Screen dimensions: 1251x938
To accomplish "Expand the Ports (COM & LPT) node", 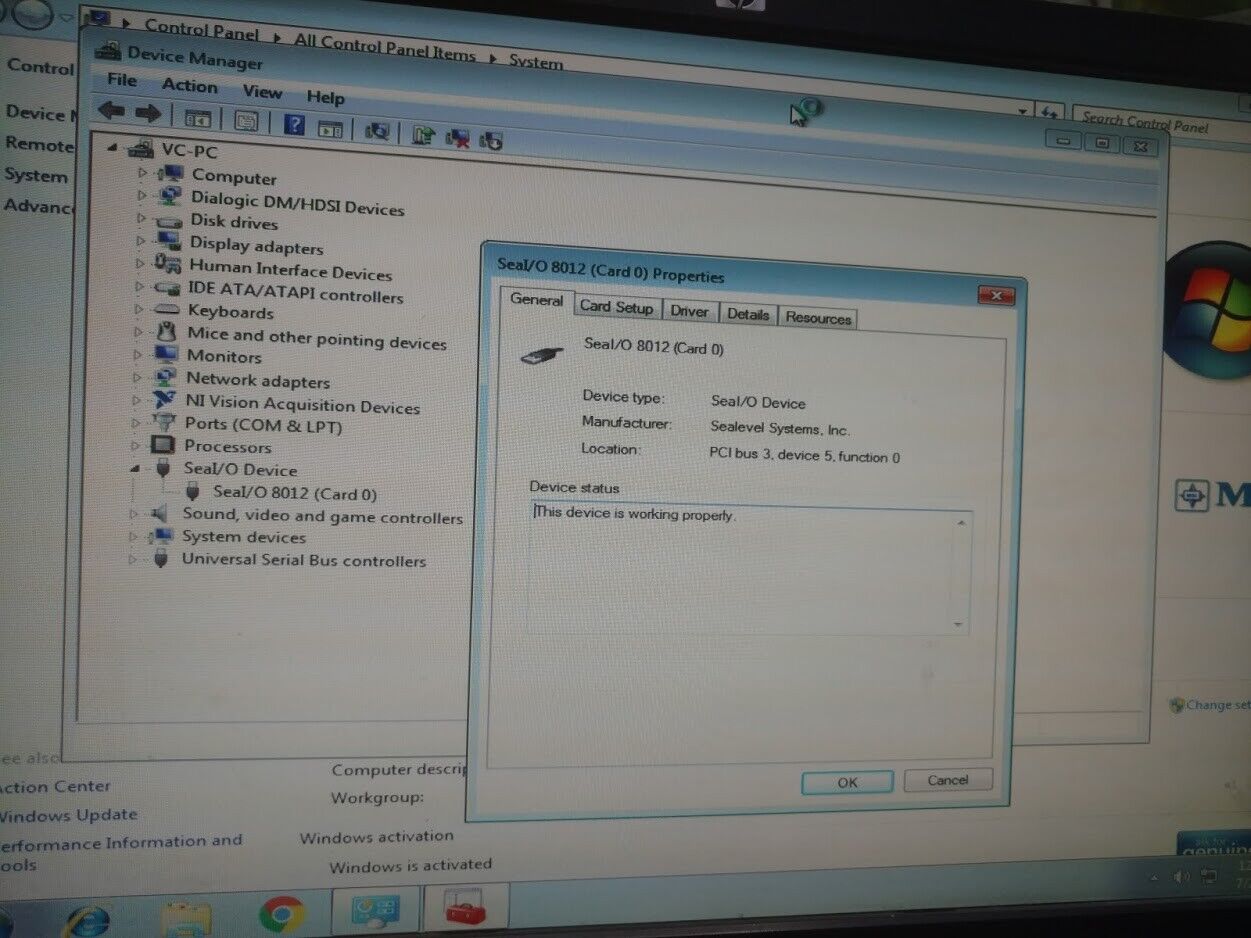I will pyautogui.click(x=136, y=422).
